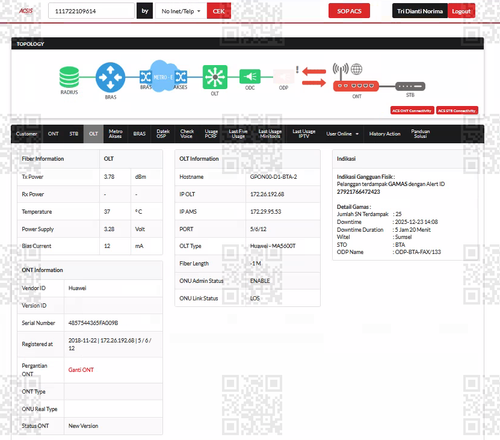The image size is (500, 440).
Task: Switch to the Last Usage IPTV tab
Action: coord(304,134)
